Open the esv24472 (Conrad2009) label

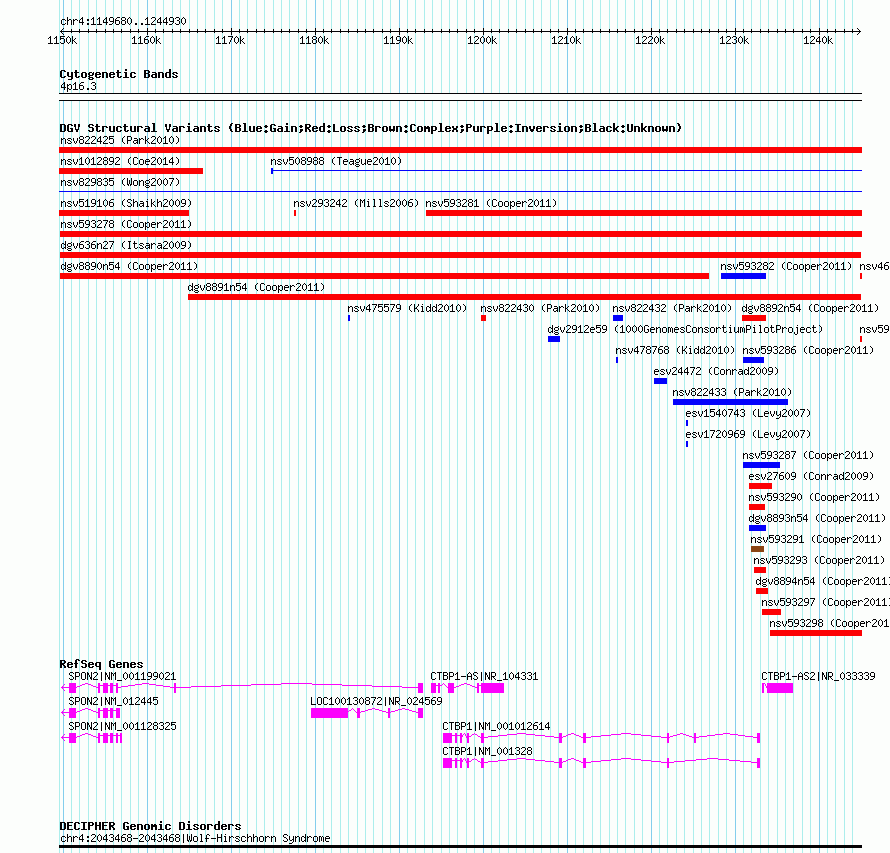tap(716, 371)
